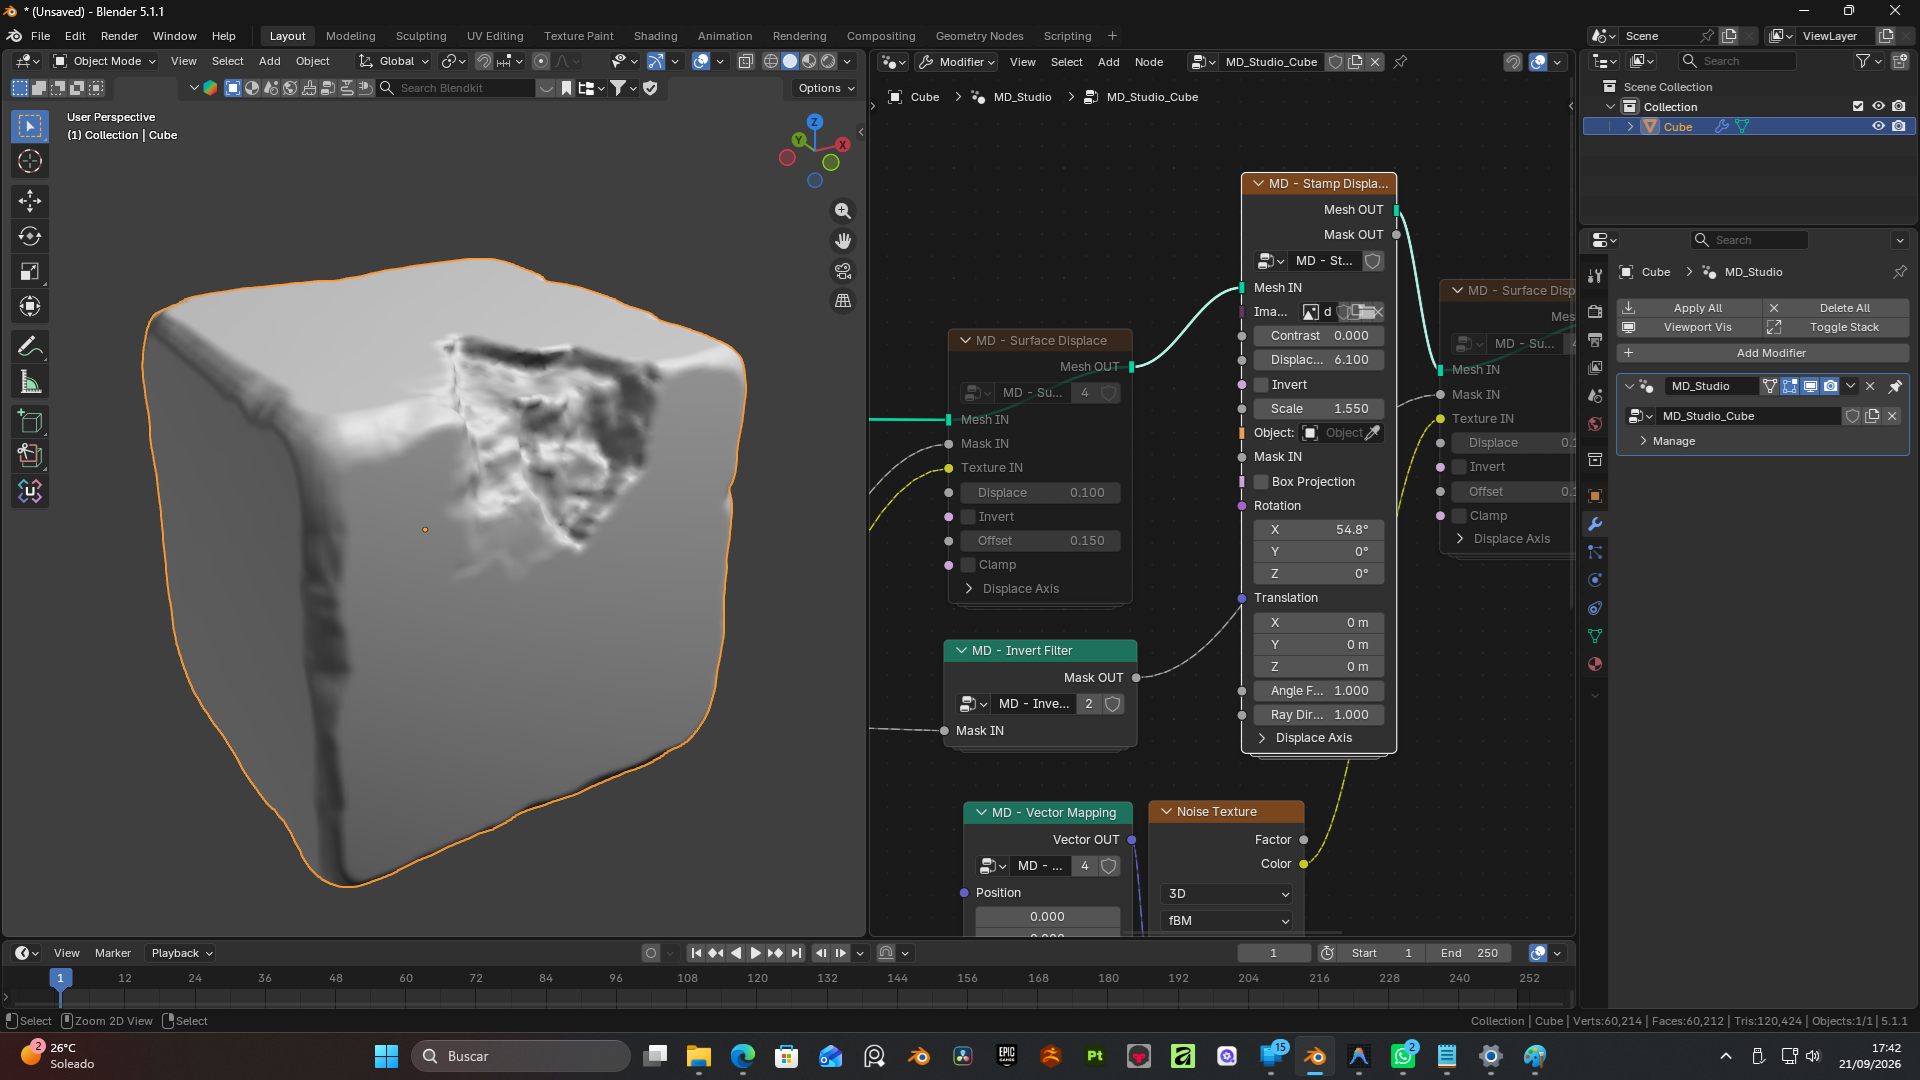Click the viewport zoom magnifier icon
This screenshot has height=1080, width=1920.
click(x=843, y=211)
